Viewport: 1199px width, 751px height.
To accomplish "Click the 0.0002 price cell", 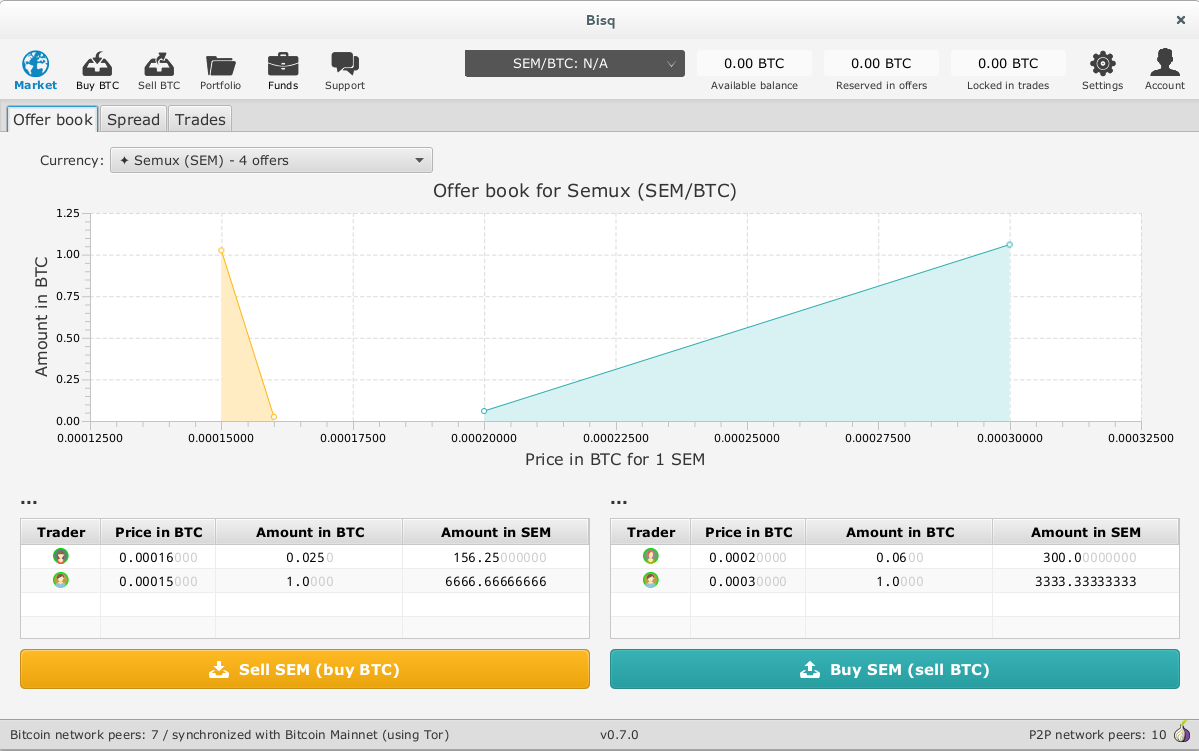I will coord(749,558).
